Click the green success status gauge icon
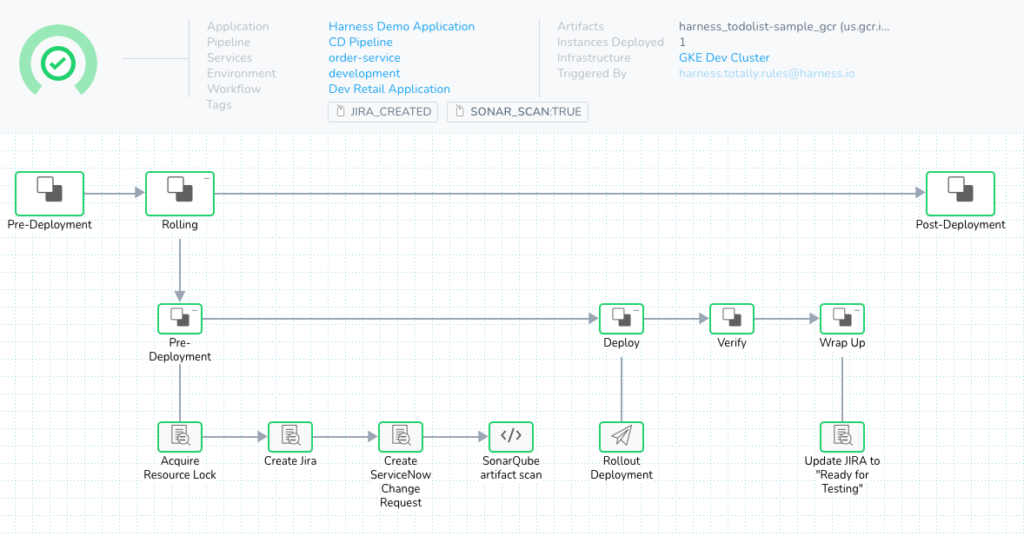Image resolution: width=1024 pixels, height=536 pixels. [58, 61]
